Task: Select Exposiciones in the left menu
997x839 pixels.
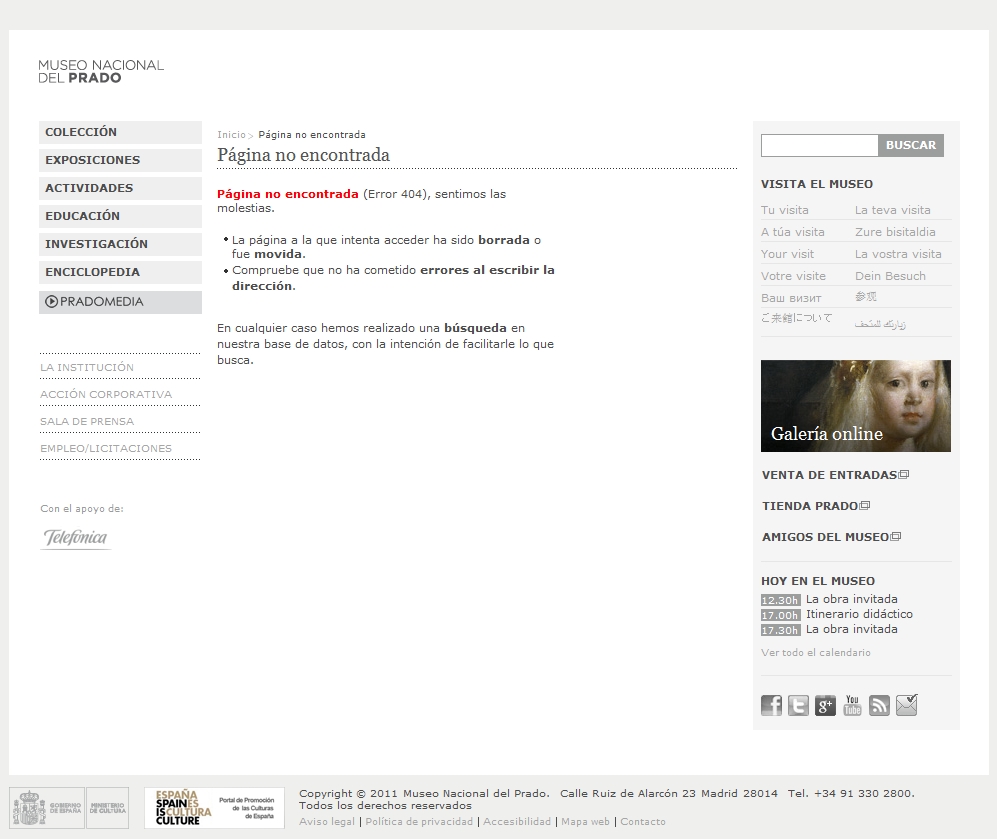Action: (x=92, y=160)
